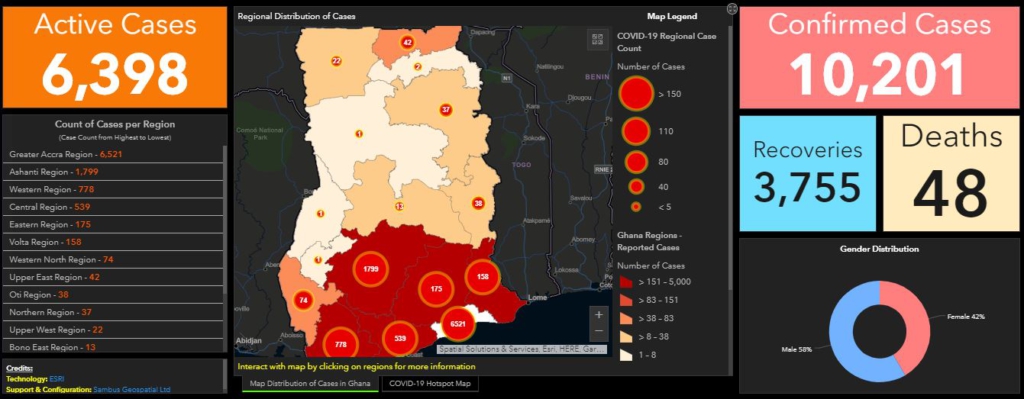1024x399 pixels.
Task: Click the map attribution text bar
Action: 522,349
